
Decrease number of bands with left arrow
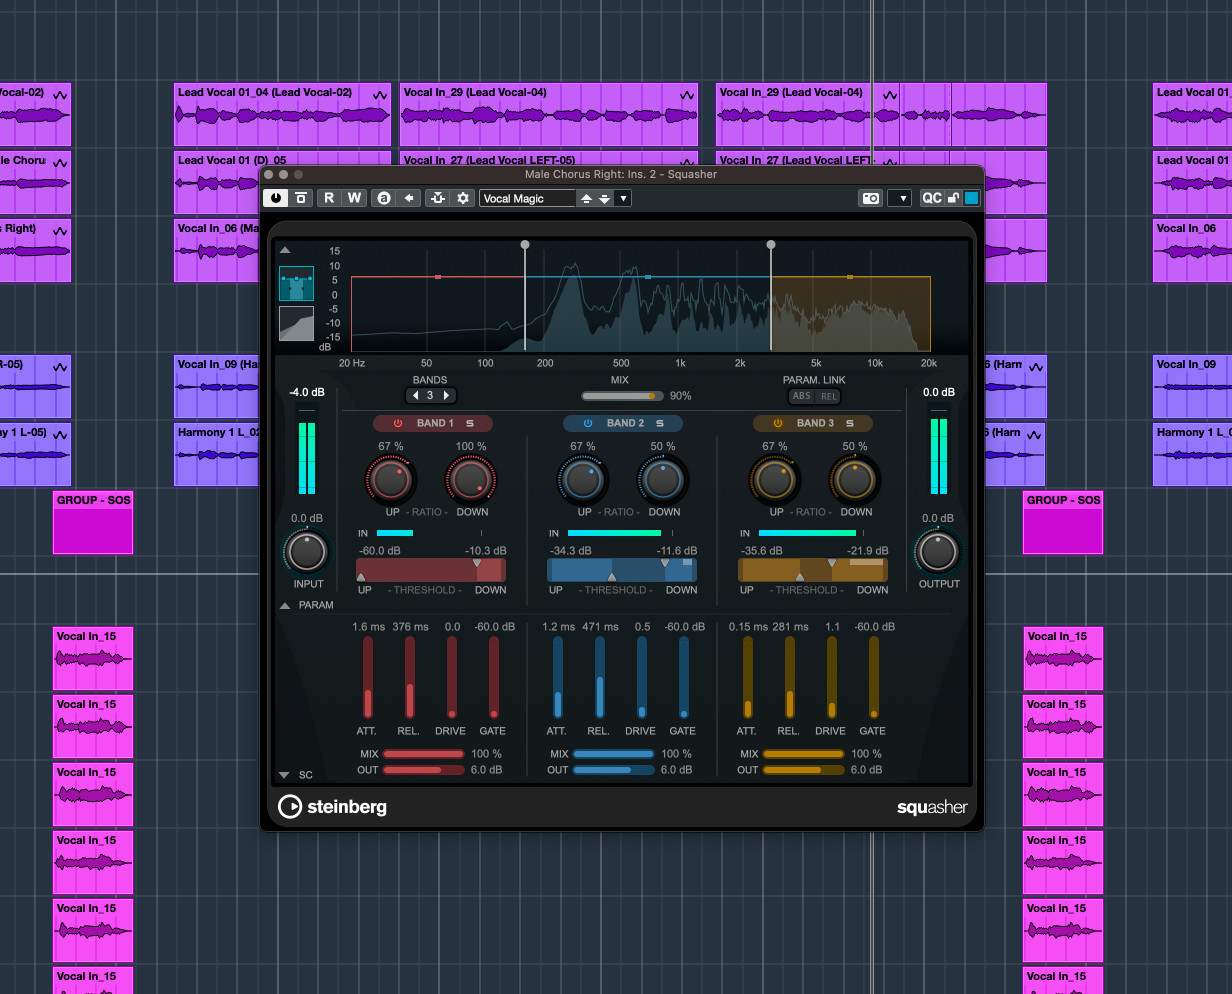(x=417, y=395)
